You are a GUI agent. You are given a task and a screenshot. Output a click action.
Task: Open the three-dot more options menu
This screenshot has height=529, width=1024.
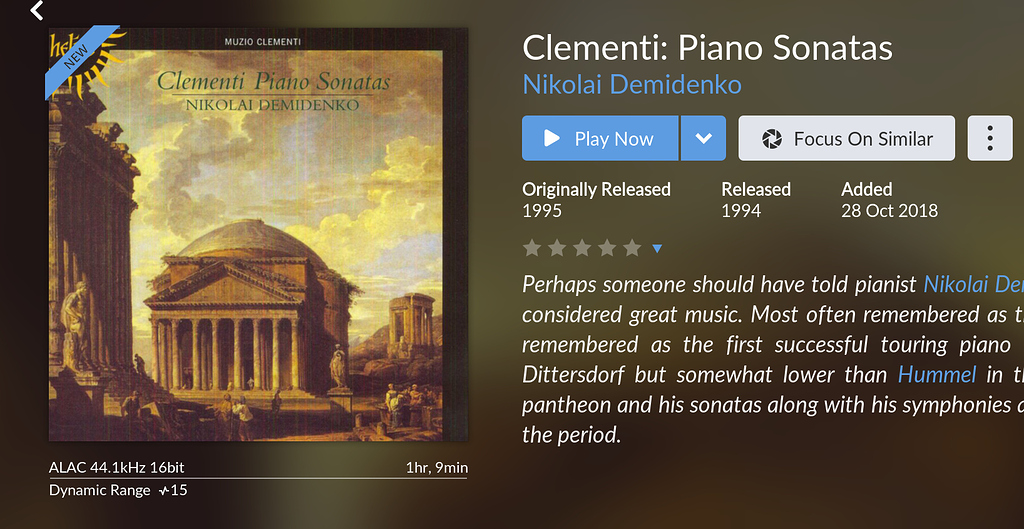990,139
